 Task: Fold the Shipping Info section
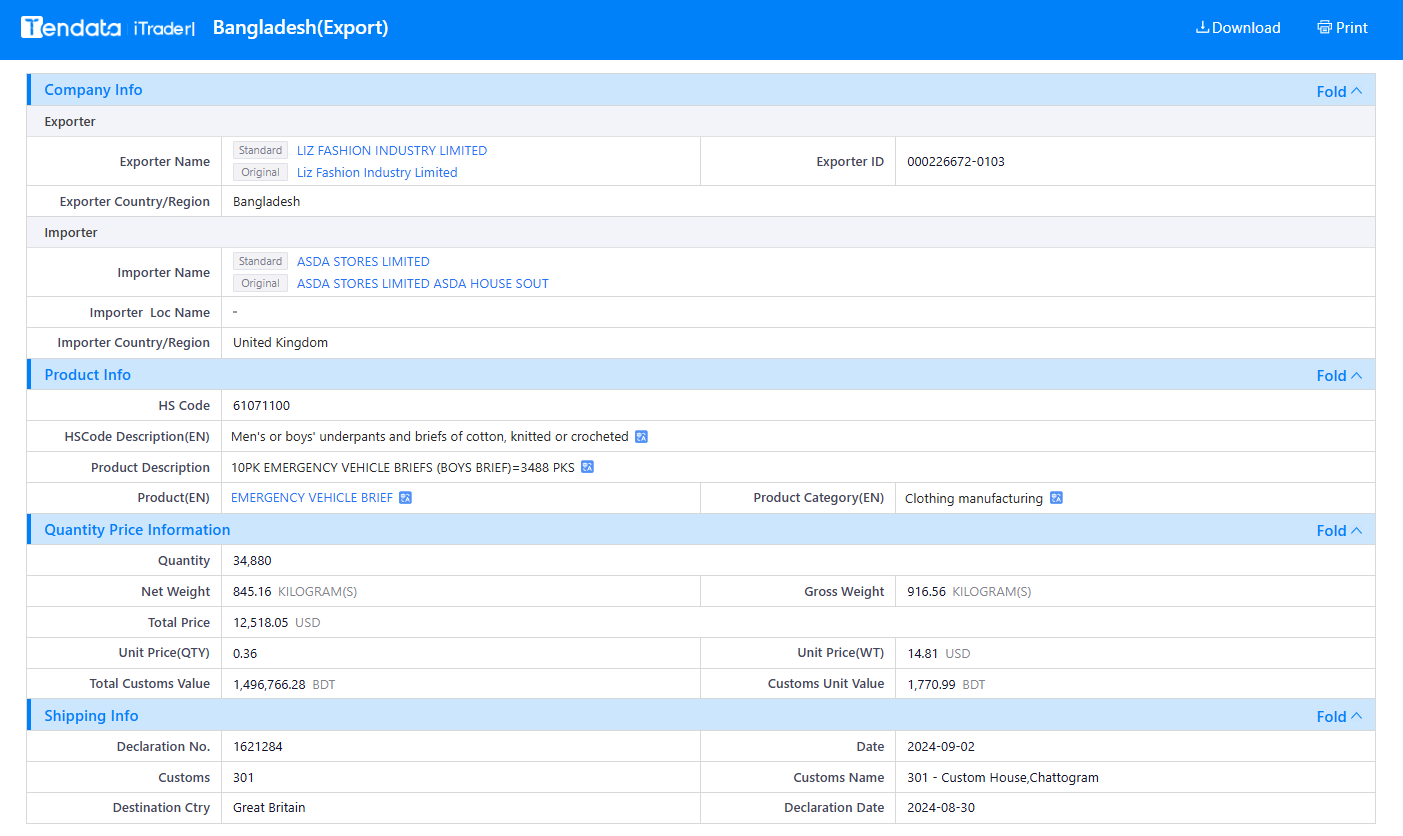point(1339,716)
